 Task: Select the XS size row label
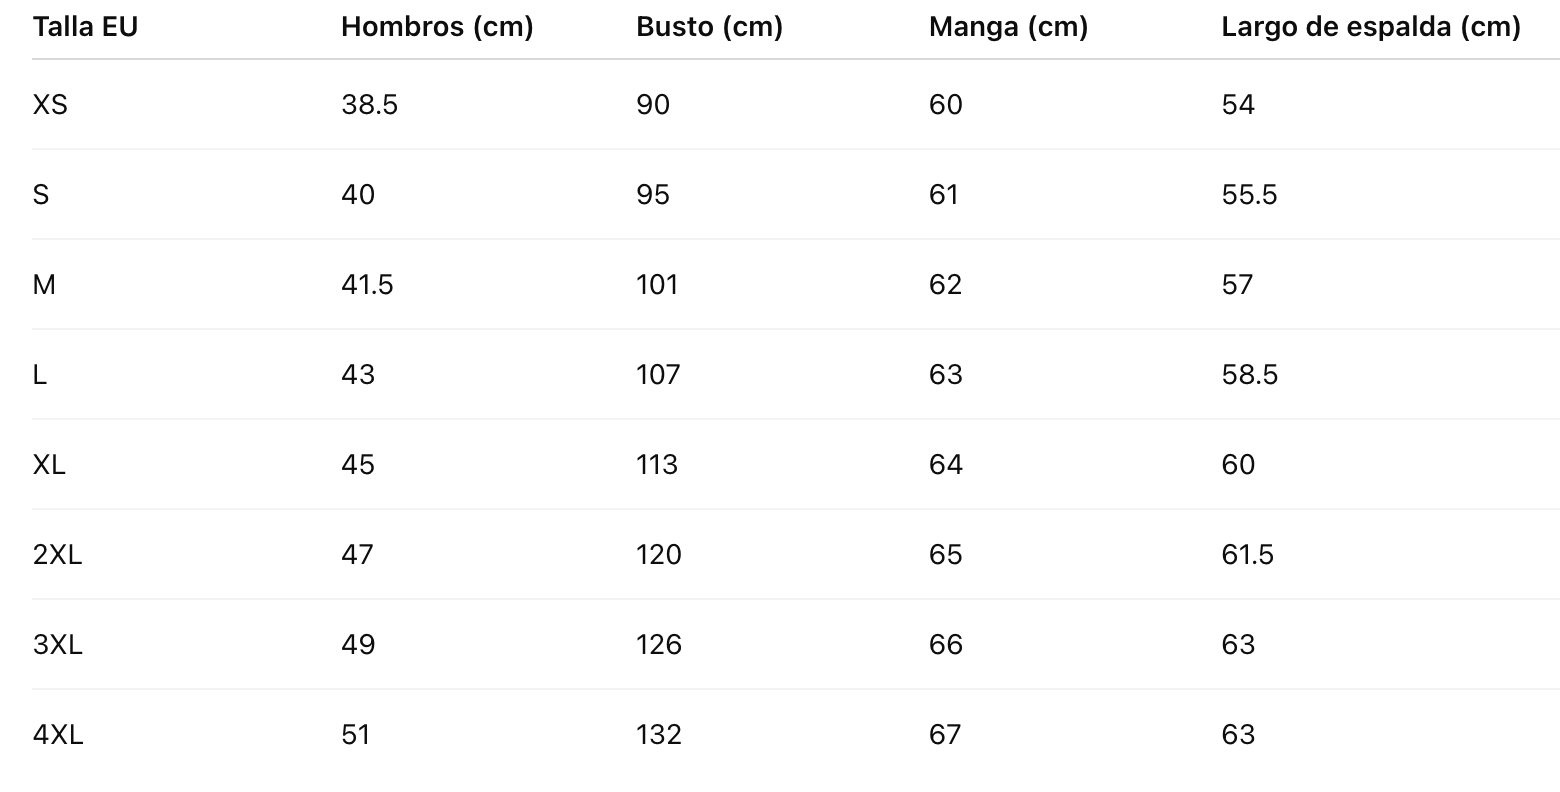point(50,105)
